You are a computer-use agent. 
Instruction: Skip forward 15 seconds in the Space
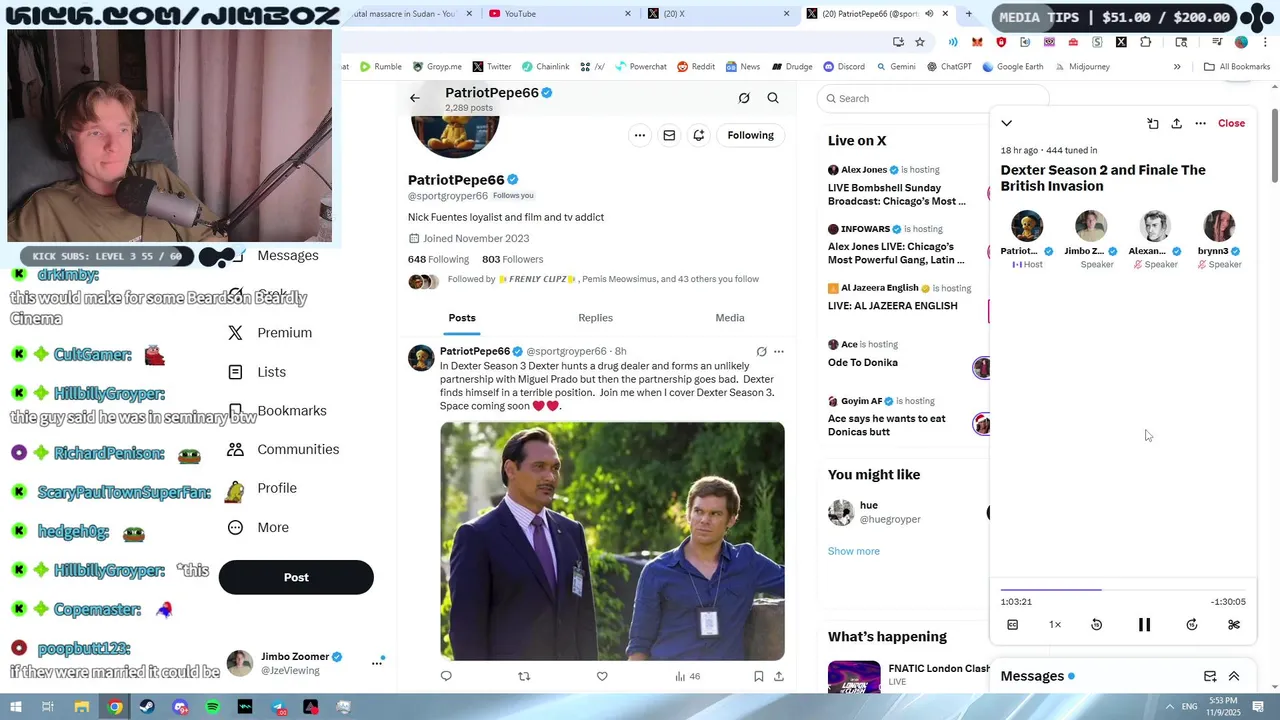click(x=1191, y=625)
